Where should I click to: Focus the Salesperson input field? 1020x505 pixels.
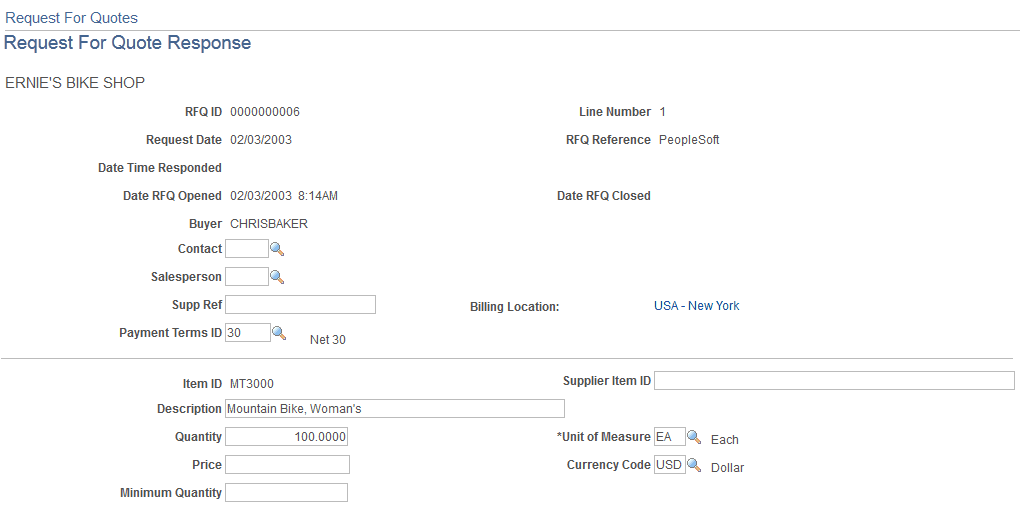[247, 277]
